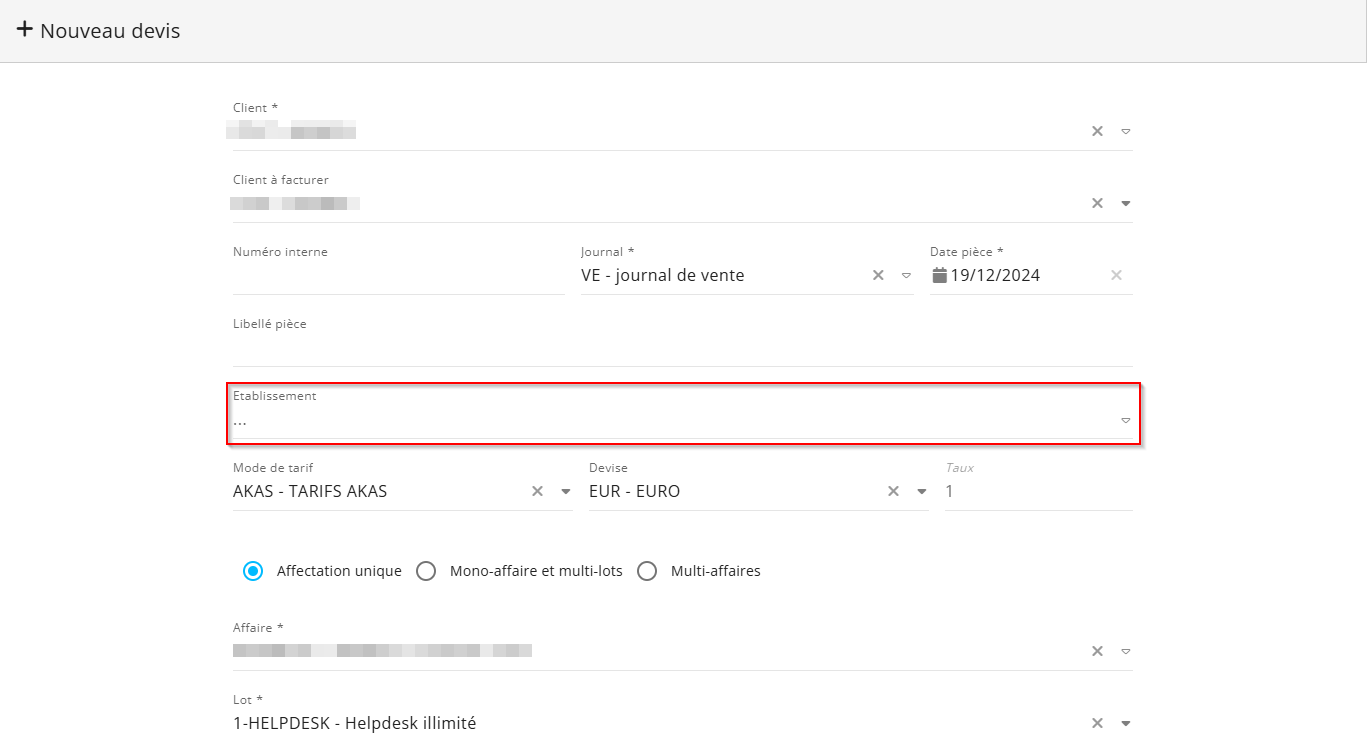Clear the Devise EUR selection

(893, 491)
